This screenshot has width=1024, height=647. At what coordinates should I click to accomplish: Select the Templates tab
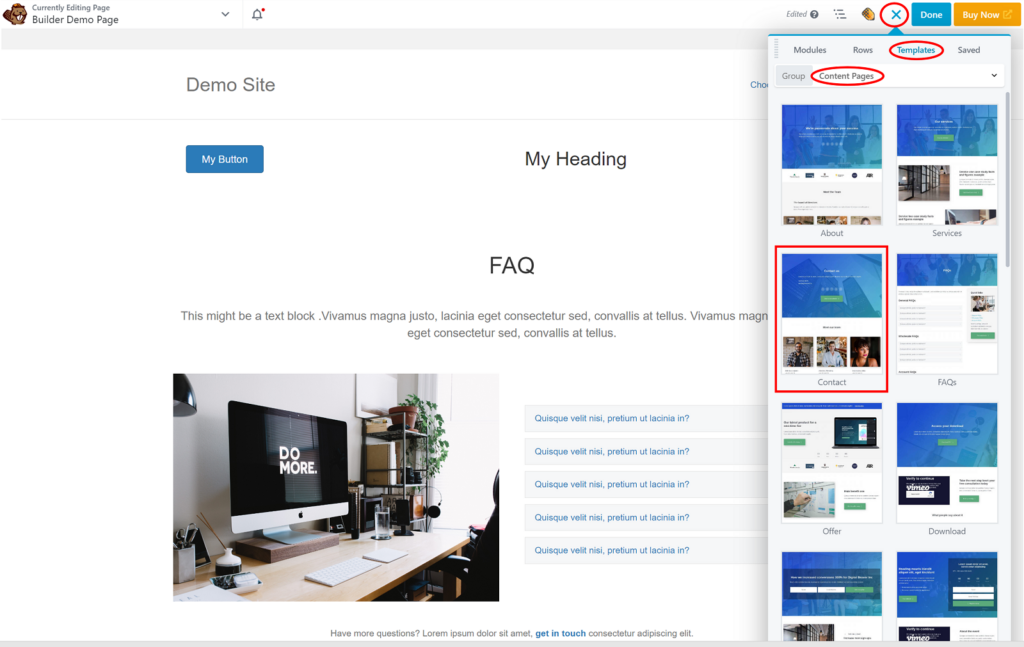916,50
